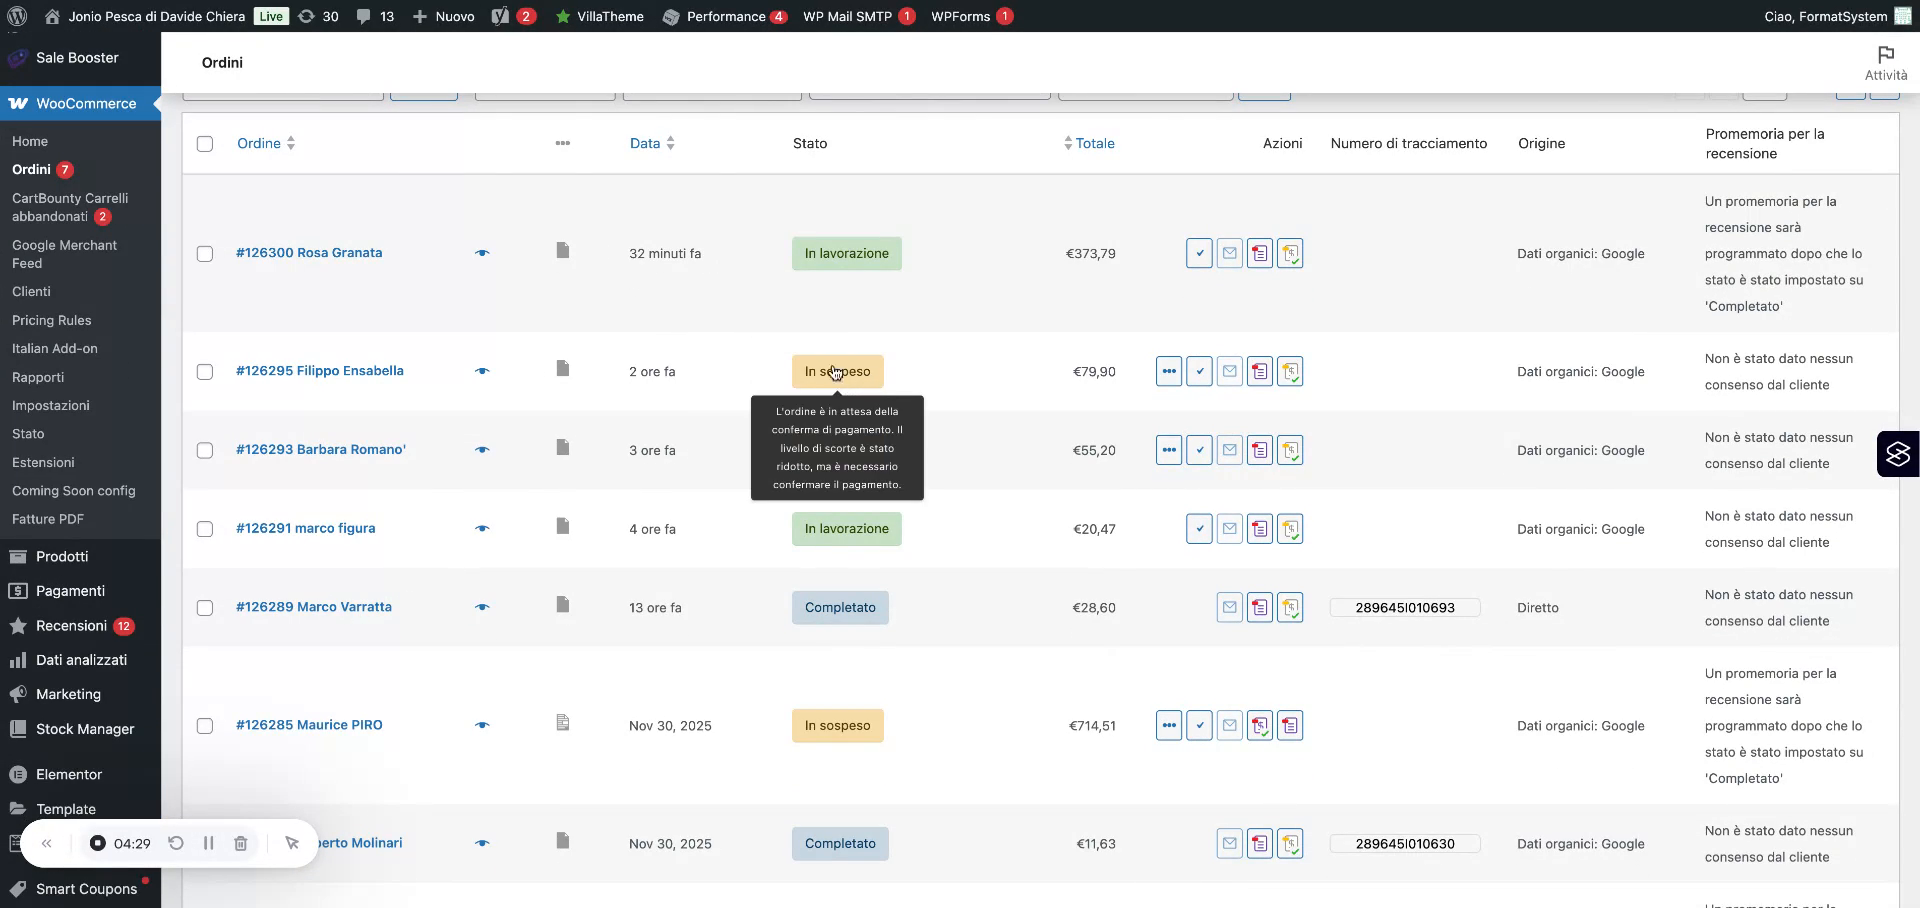This screenshot has width=1920, height=908.
Task: Collapse the recording toolbar with the double chevron
Action: 47,844
